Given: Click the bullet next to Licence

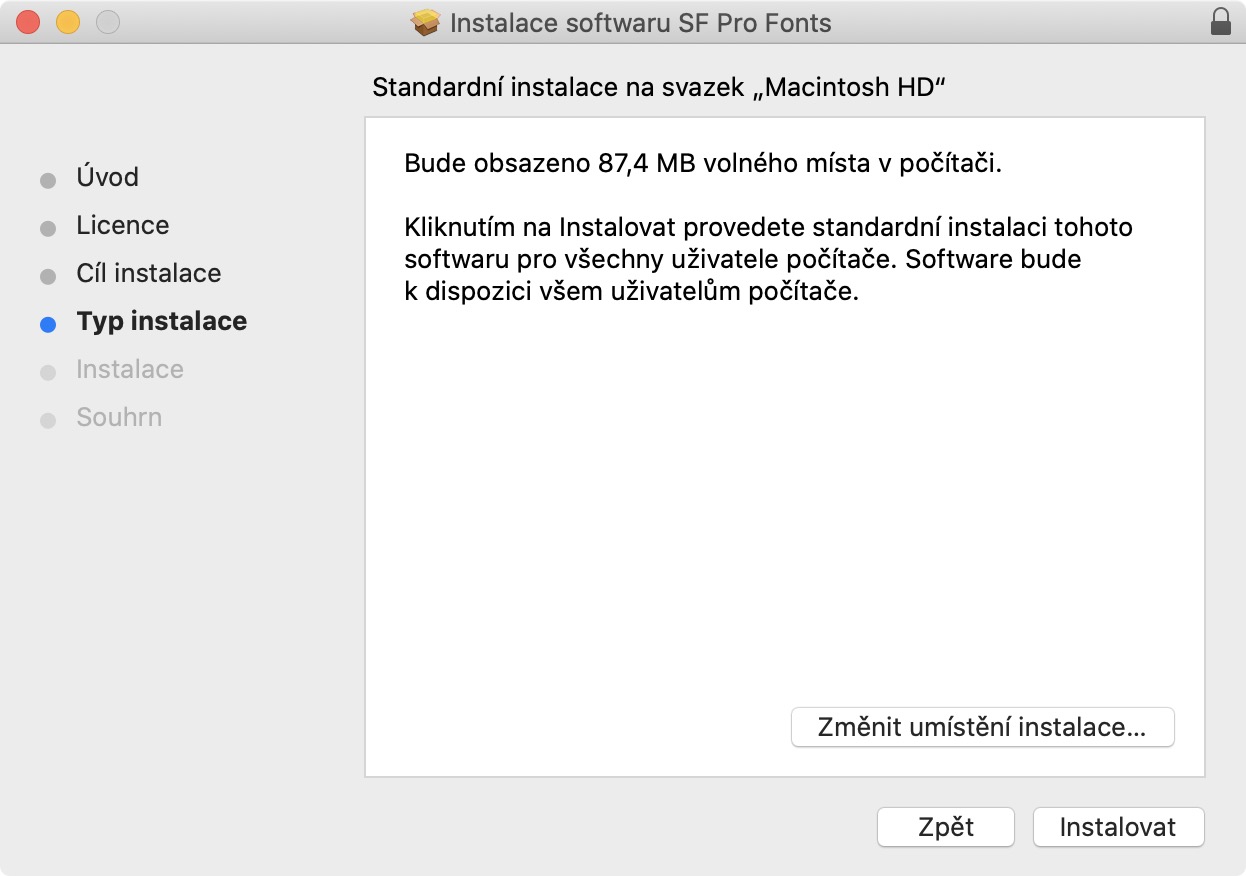Looking at the screenshot, I should [x=48, y=228].
